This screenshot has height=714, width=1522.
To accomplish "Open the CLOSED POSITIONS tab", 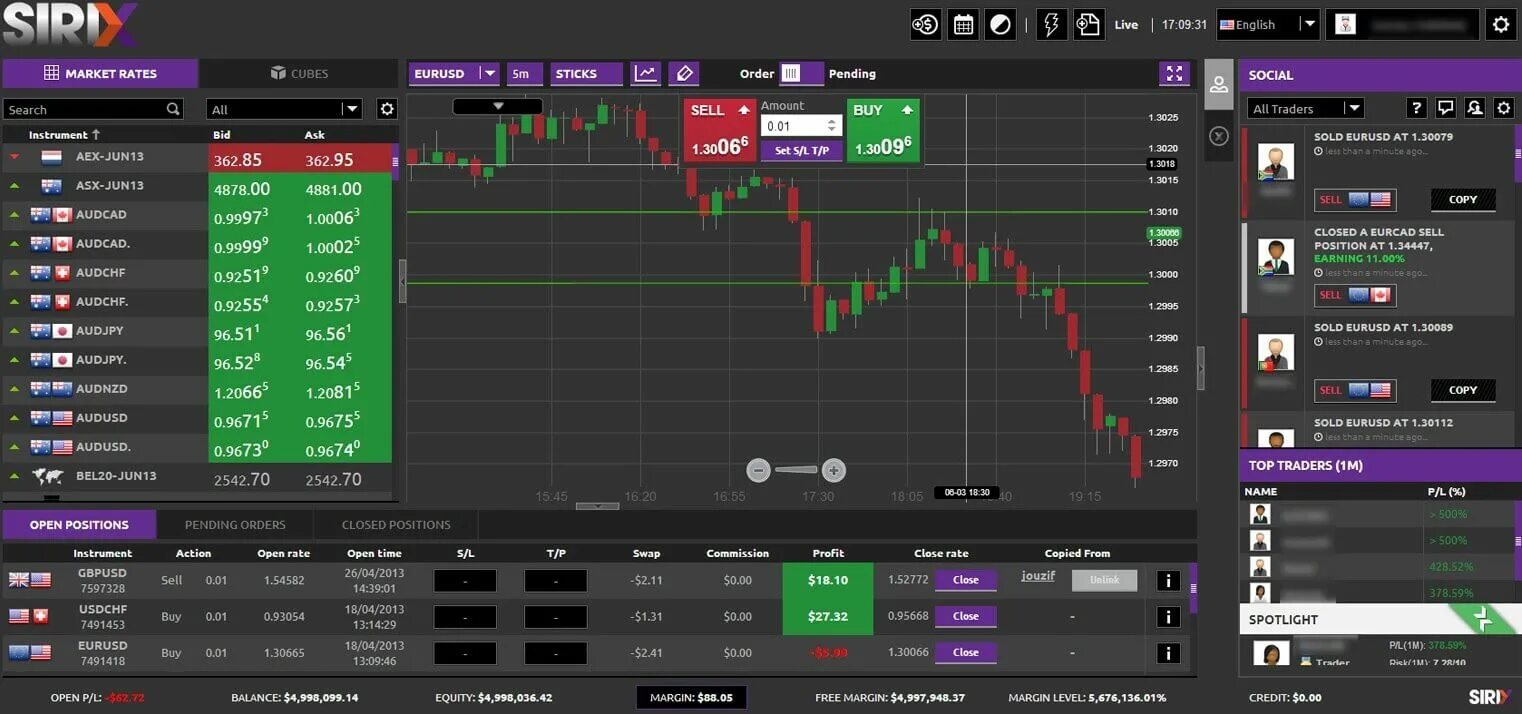I will [x=396, y=524].
